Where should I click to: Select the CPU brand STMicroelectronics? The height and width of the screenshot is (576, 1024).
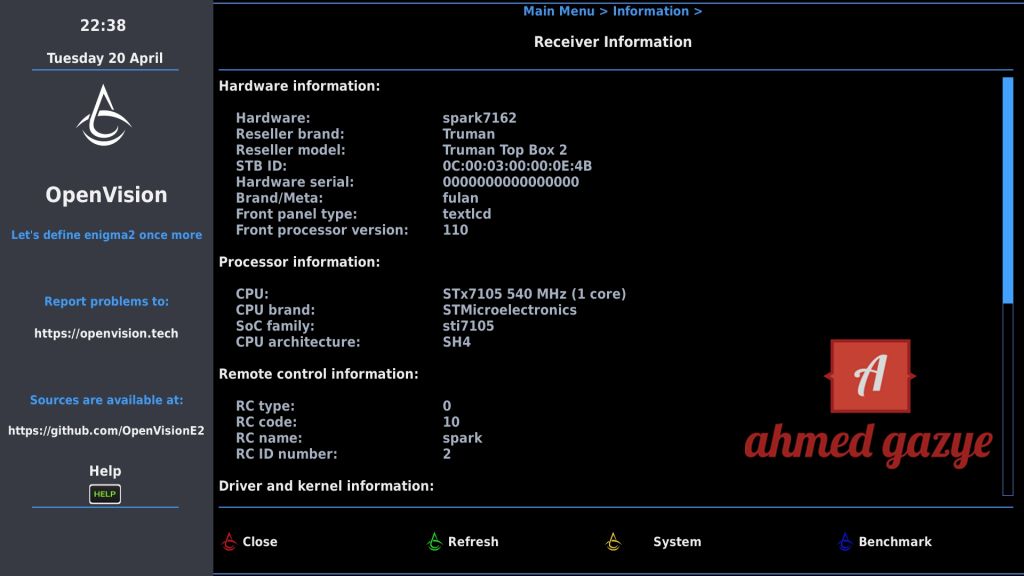pyautogui.click(x=509, y=310)
